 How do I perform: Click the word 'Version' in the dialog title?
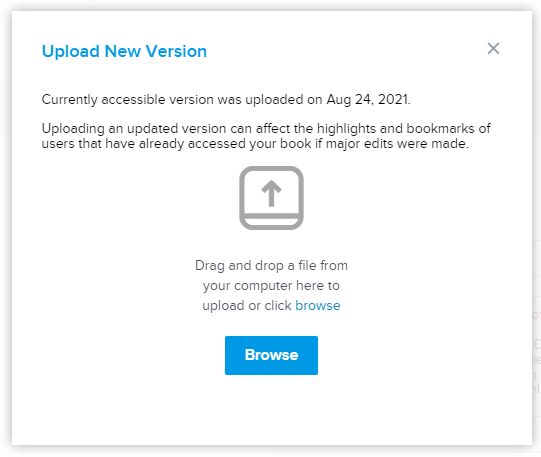[x=176, y=51]
